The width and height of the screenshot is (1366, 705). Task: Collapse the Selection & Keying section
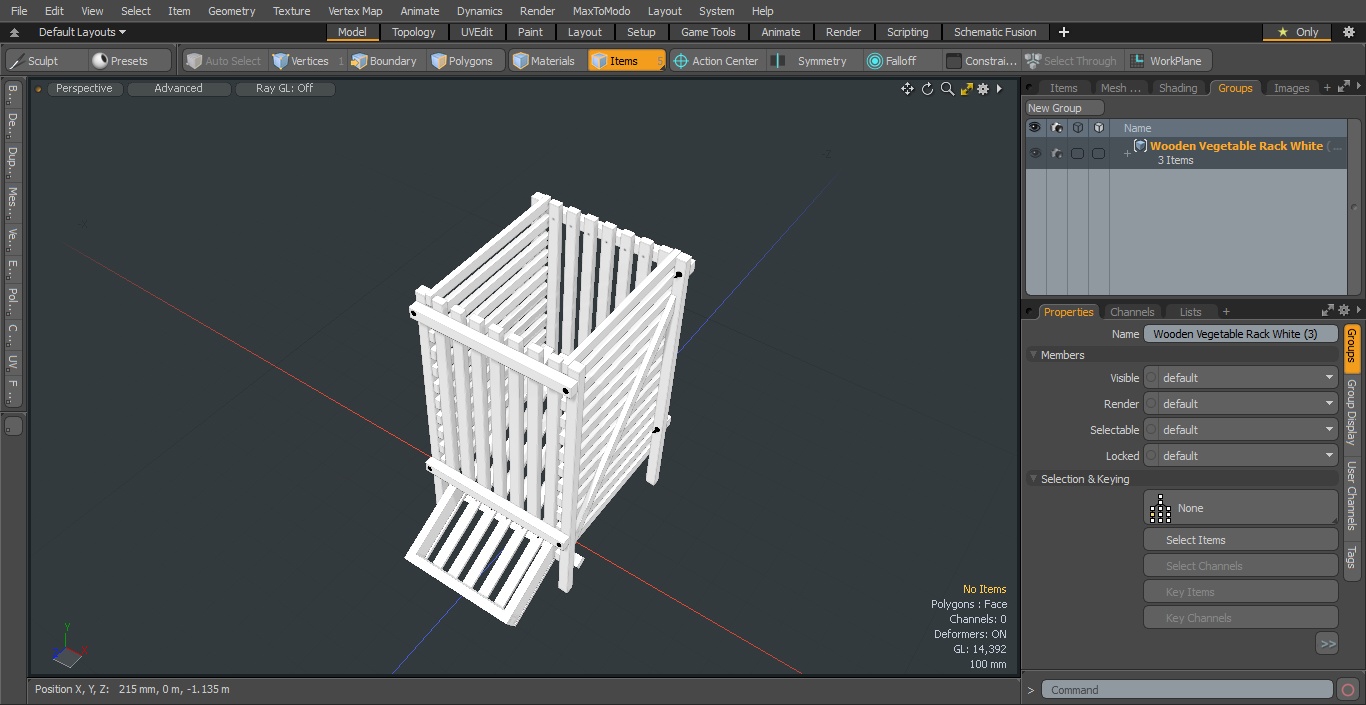coord(1033,479)
